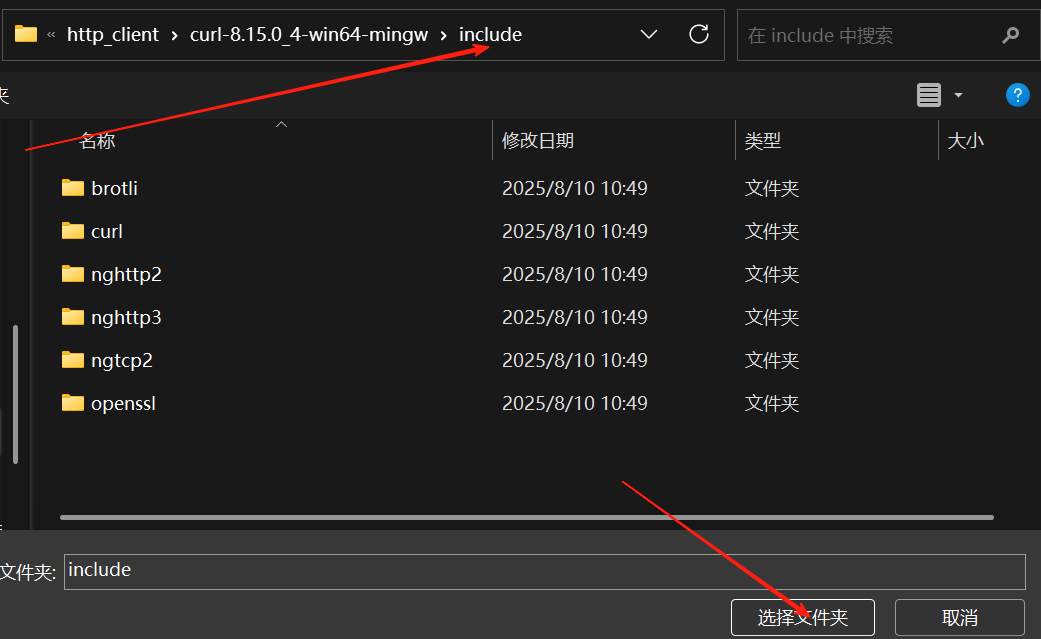
Task: Navigate to curl-8.15.0_4-win64-mingw breadcrumb item
Action: 307,33
